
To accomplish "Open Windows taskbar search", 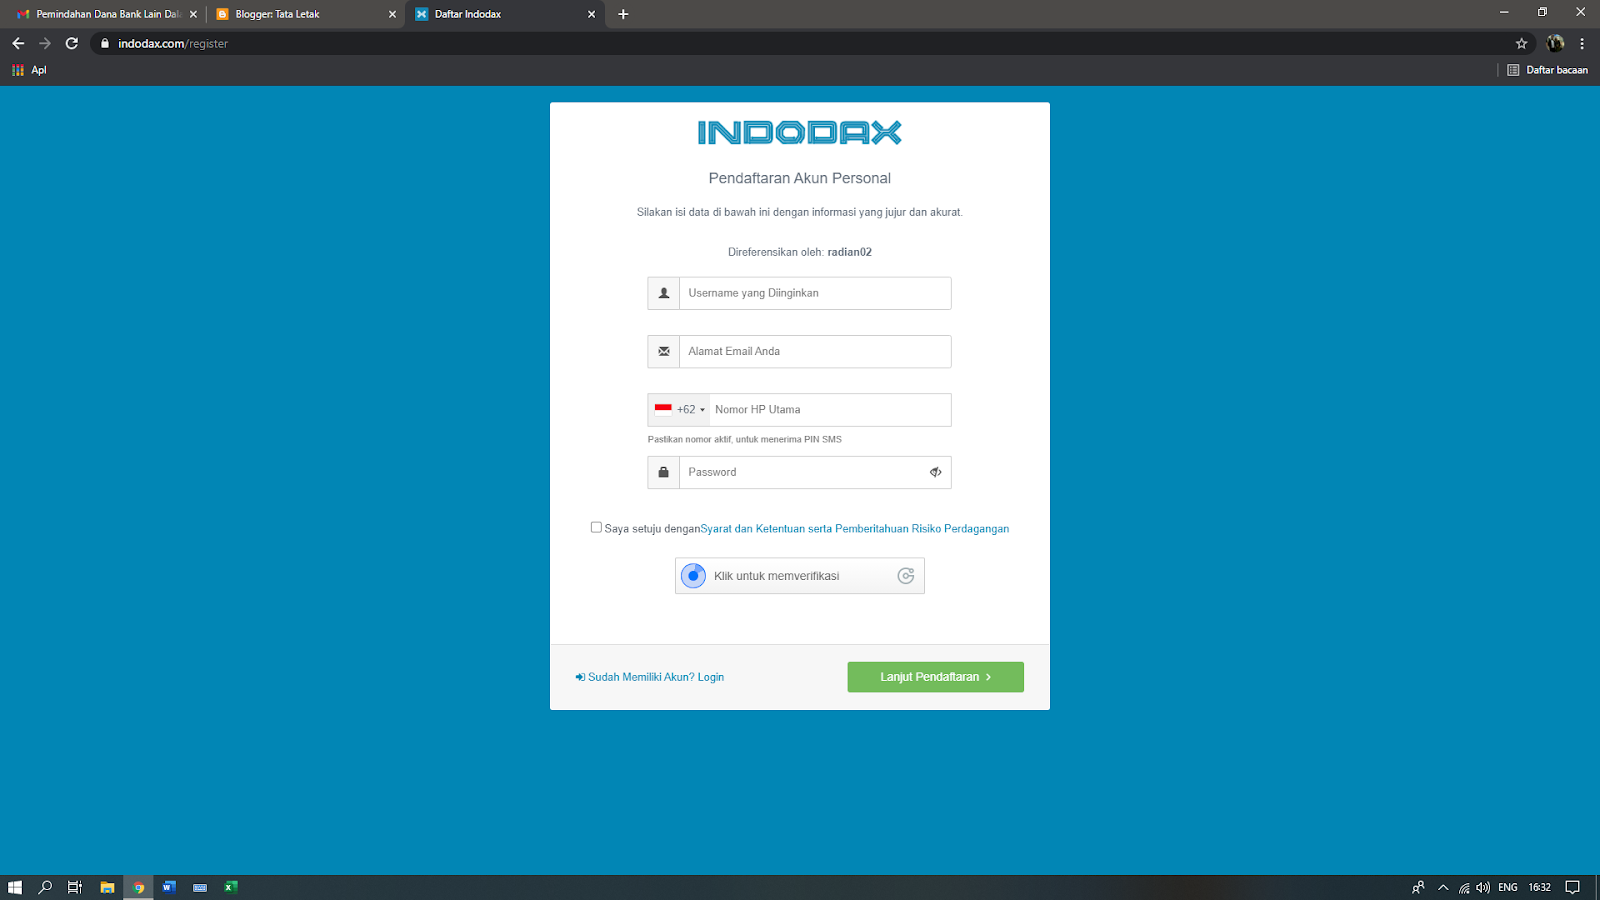I will click(45, 887).
